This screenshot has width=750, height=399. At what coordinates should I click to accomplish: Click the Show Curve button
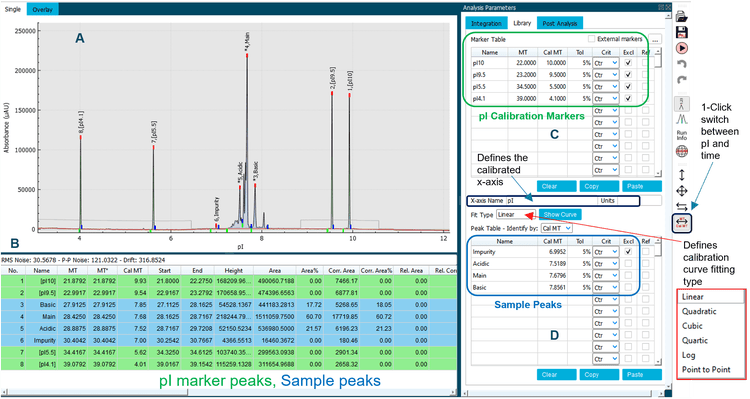560,214
